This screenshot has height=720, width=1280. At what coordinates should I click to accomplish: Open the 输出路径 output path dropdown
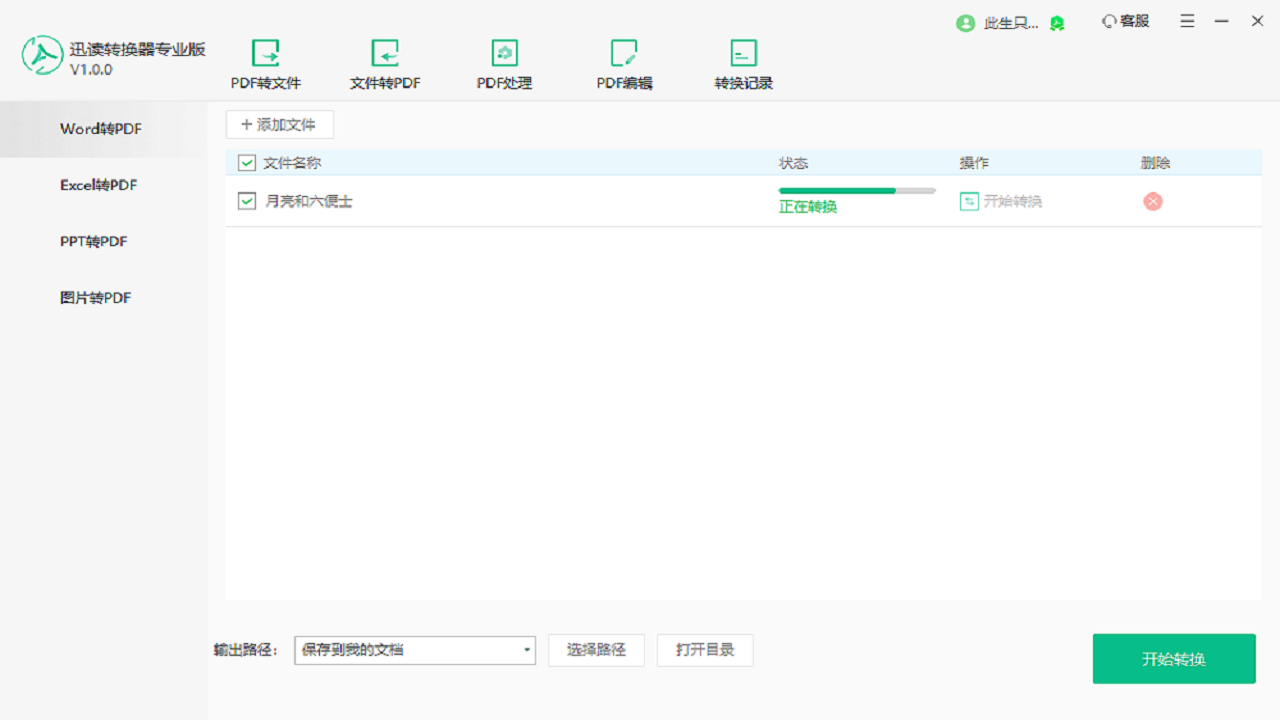coord(527,650)
